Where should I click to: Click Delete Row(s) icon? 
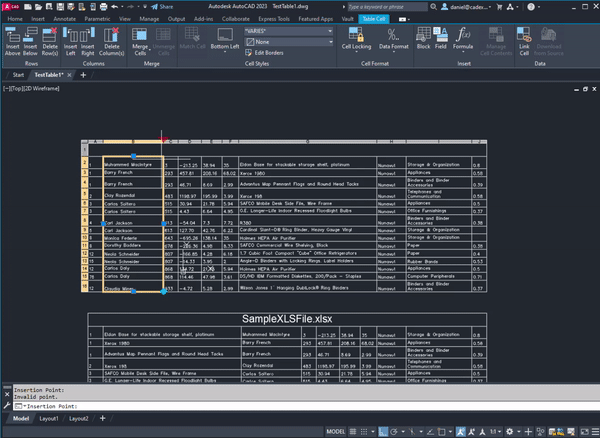pyautogui.click(x=48, y=35)
